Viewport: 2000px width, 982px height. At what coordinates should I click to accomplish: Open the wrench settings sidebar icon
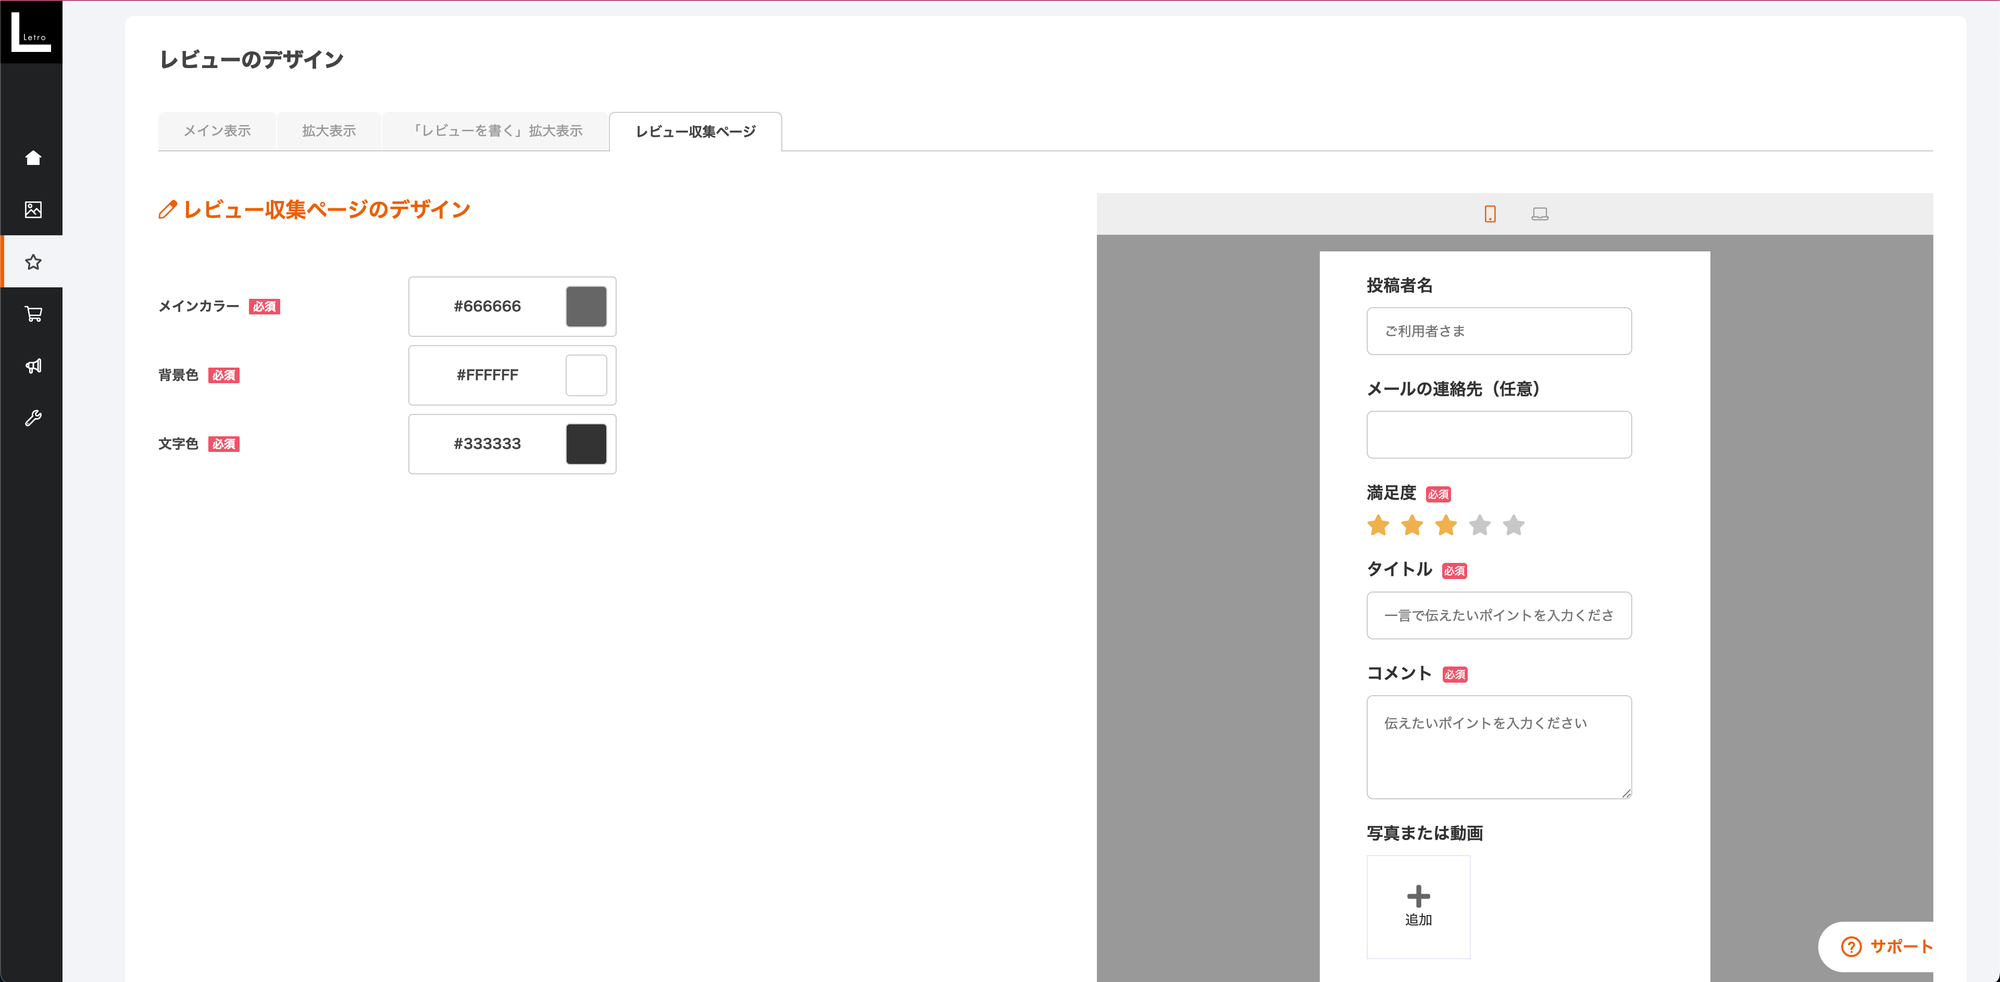33,418
